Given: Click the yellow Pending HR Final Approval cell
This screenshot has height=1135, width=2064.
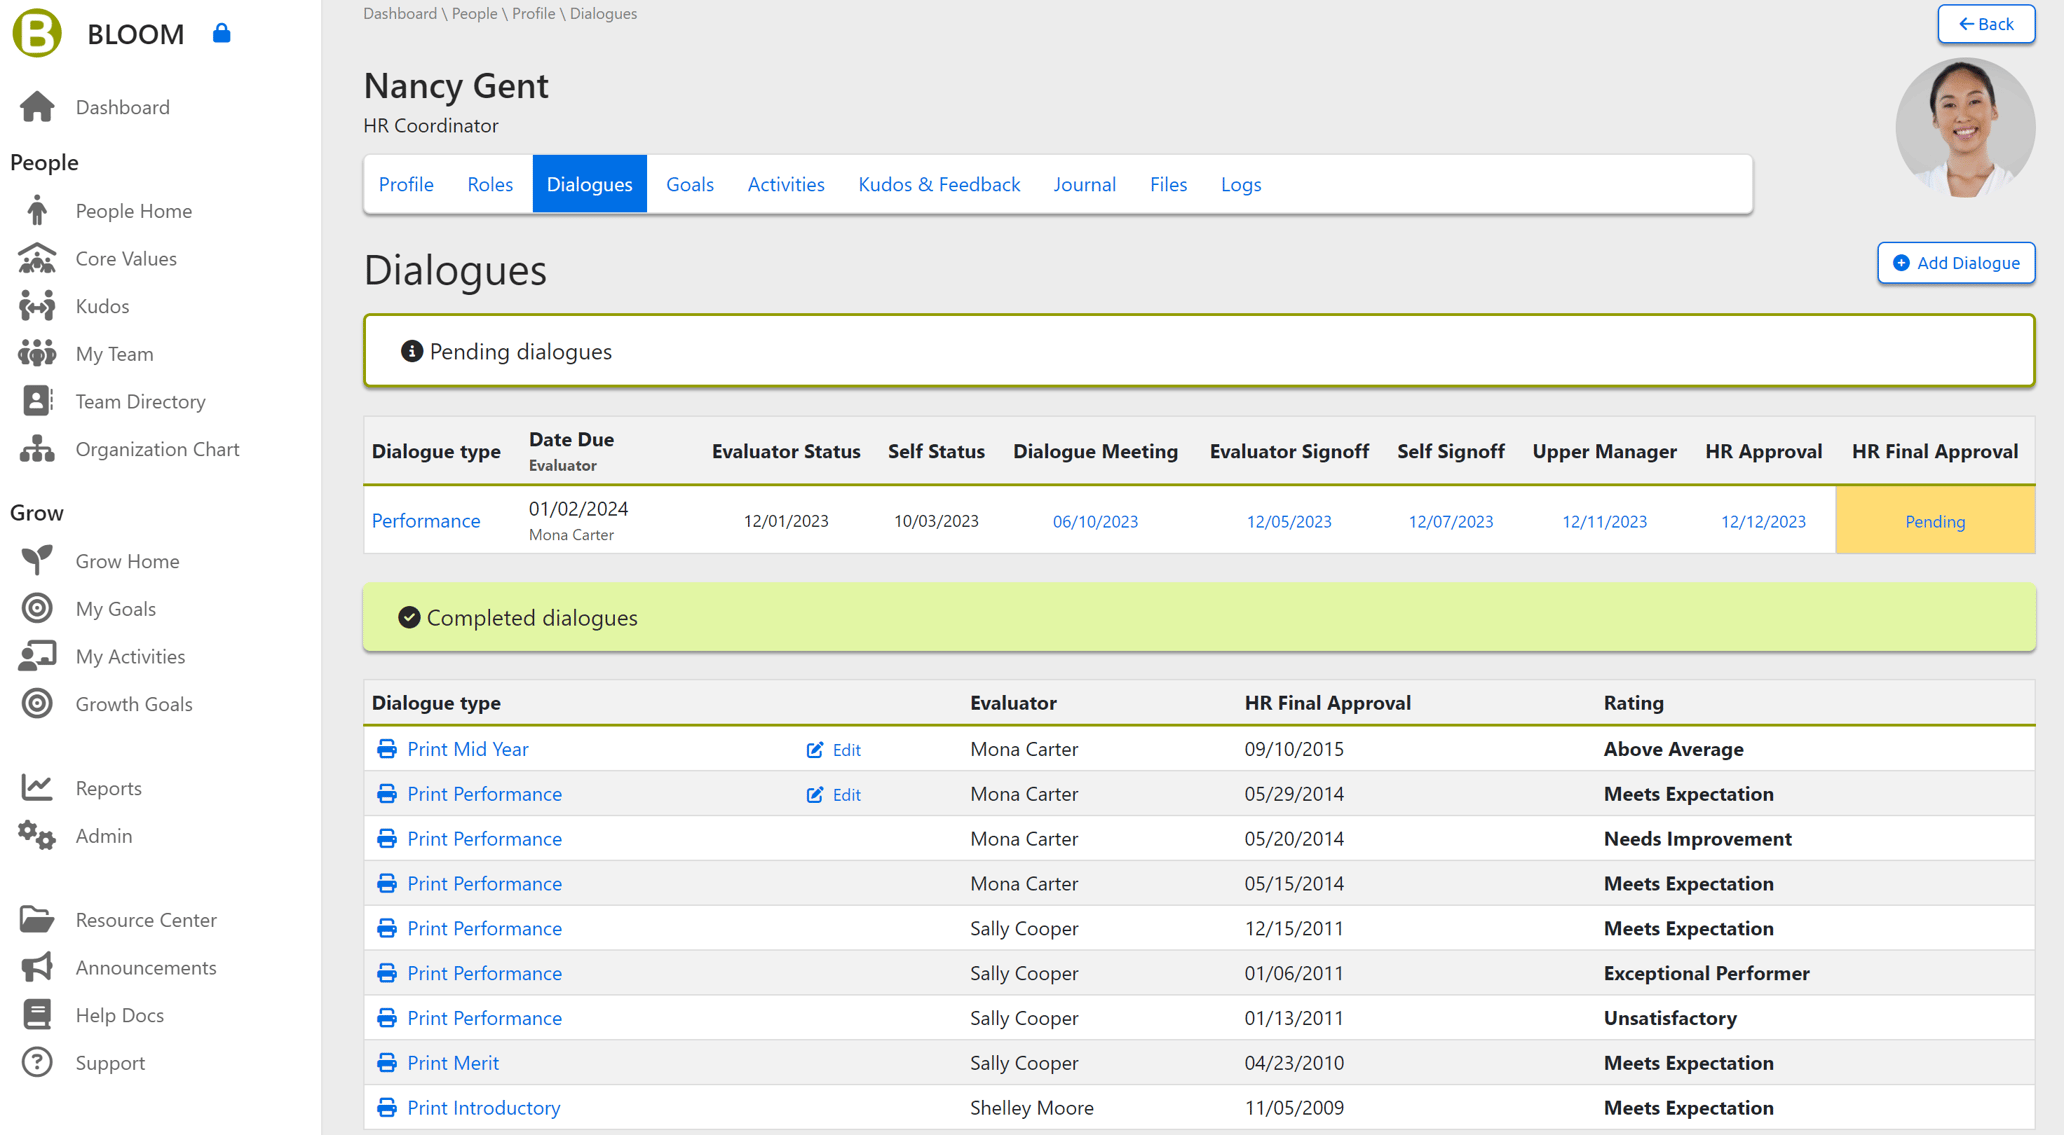Looking at the screenshot, I should tap(1934, 521).
